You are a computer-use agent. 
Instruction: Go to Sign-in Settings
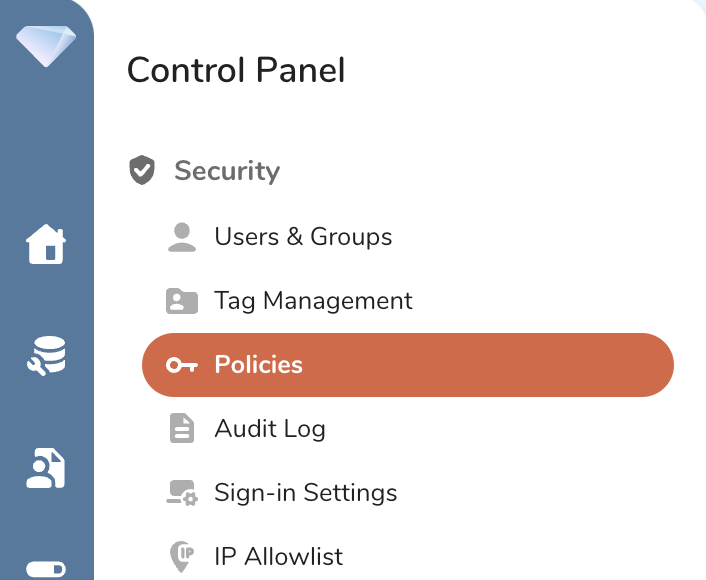pyautogui.click(x=305, y=493)
